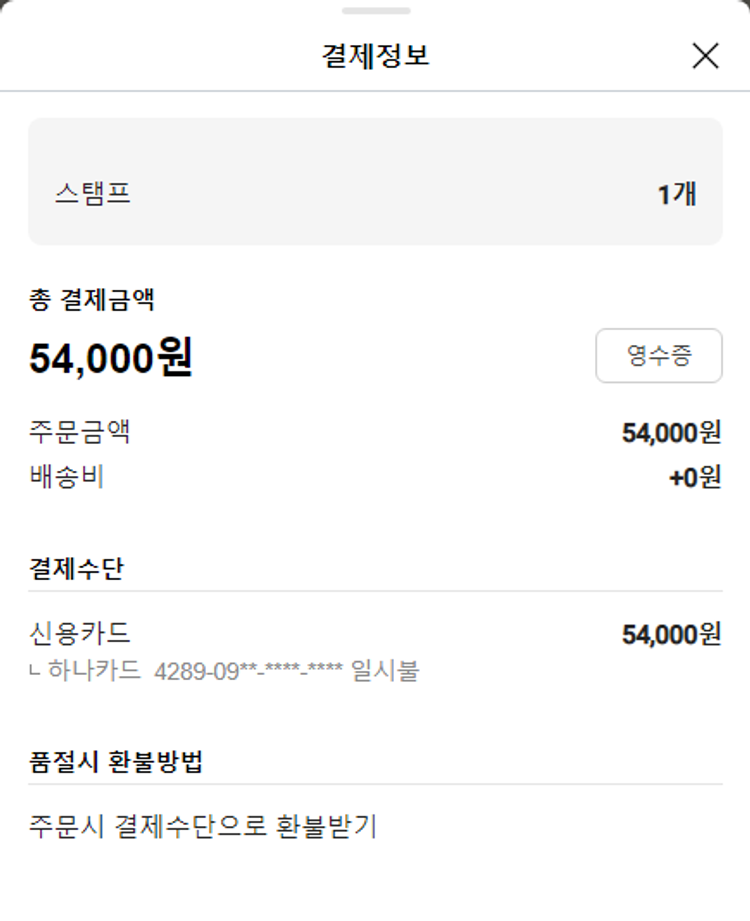Viewport: 750px width, 921px height.
Task: Click the 신용카드 payment method label
Action: 80,633
